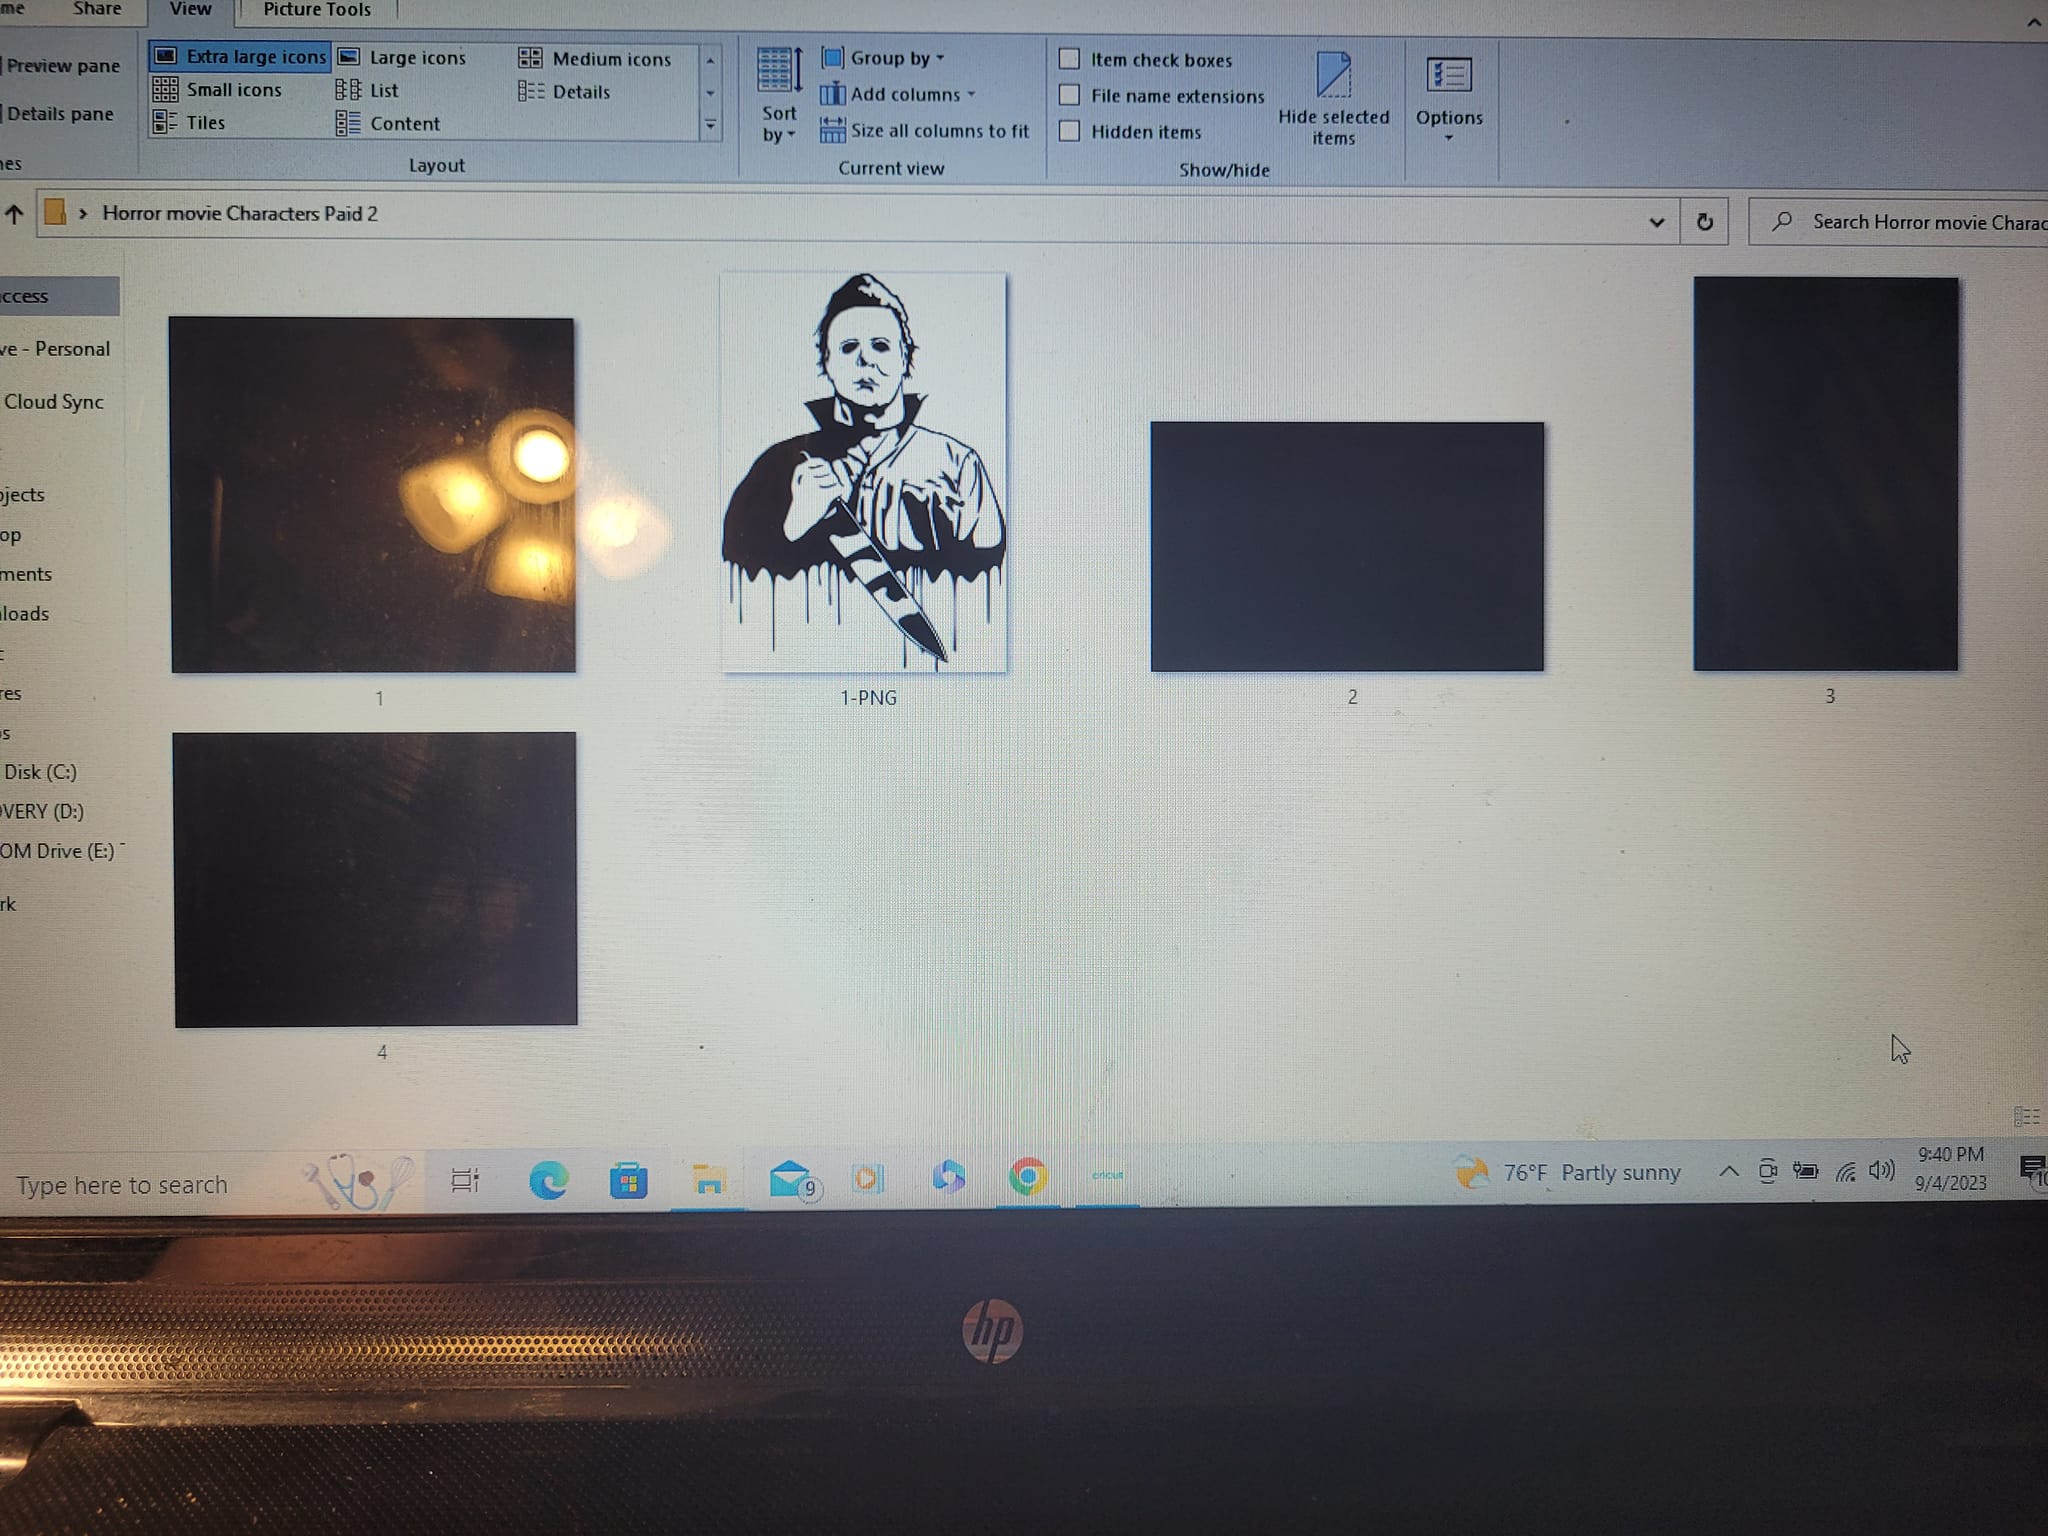
Task: Open the Group by dropdown
Action: click(882, 58)
